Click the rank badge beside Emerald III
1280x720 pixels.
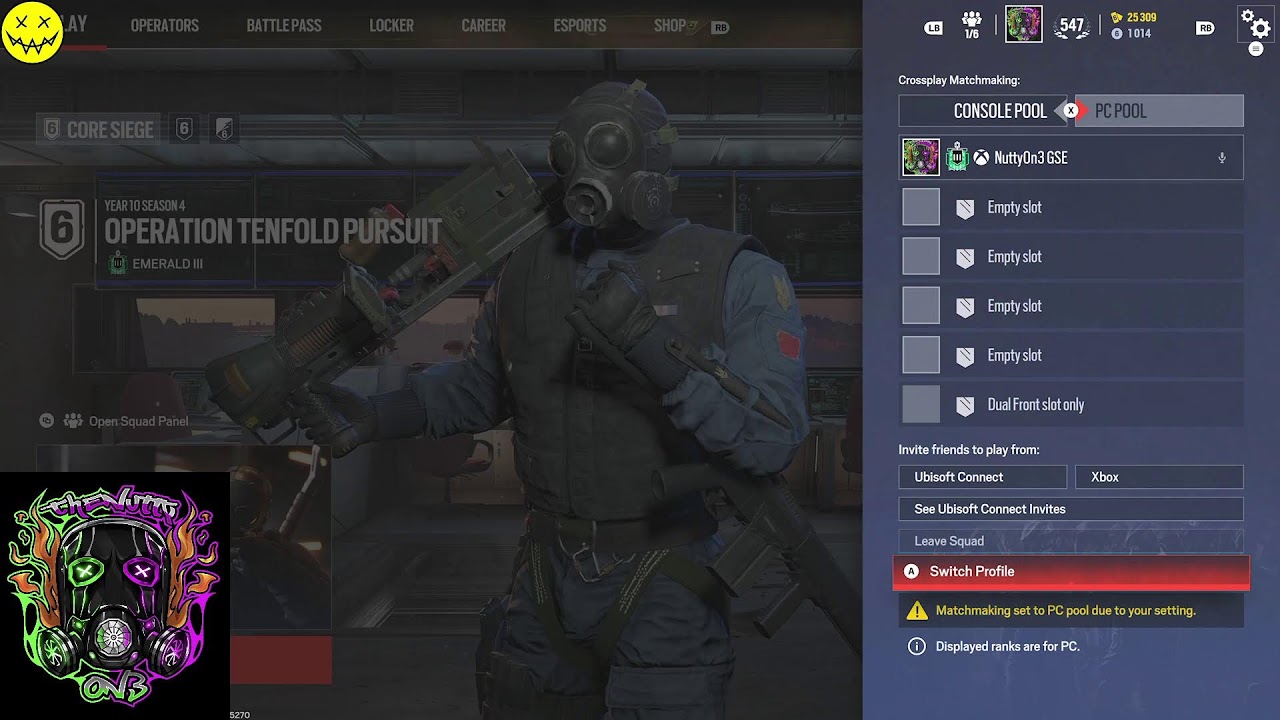click(x=118, y=264)
